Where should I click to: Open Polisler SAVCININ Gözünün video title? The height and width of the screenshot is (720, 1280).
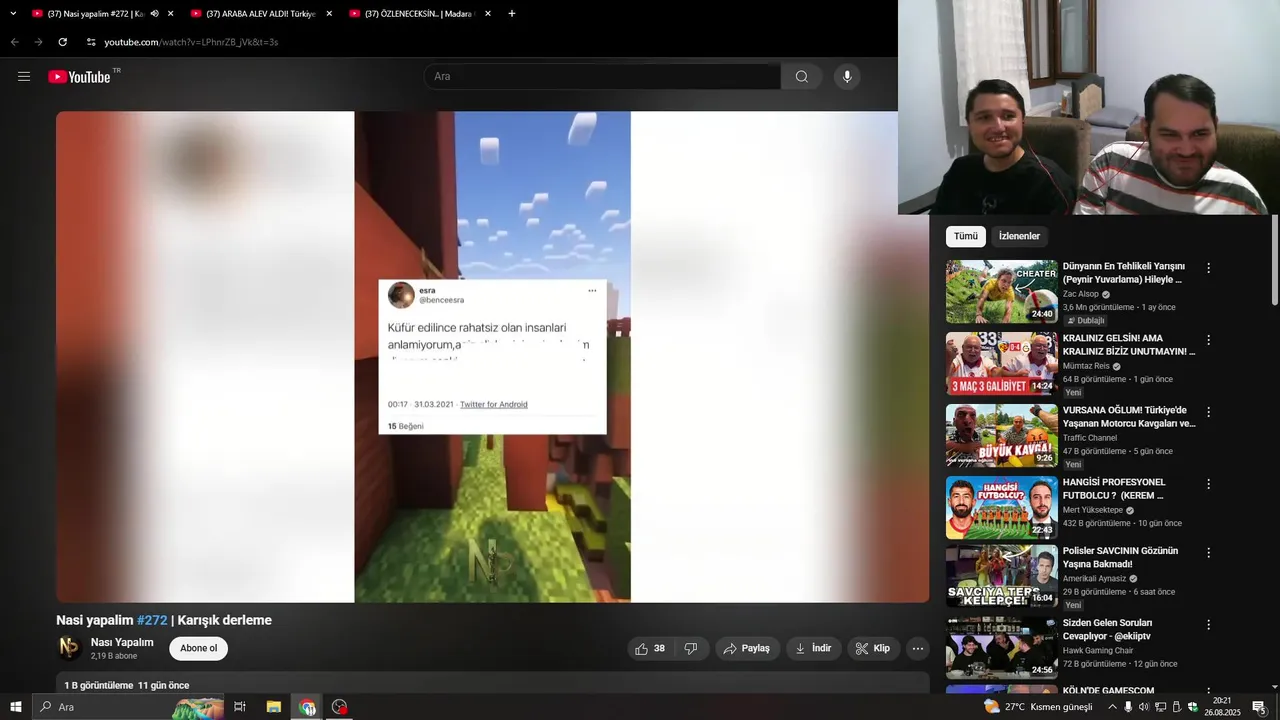coord(1120,557)
